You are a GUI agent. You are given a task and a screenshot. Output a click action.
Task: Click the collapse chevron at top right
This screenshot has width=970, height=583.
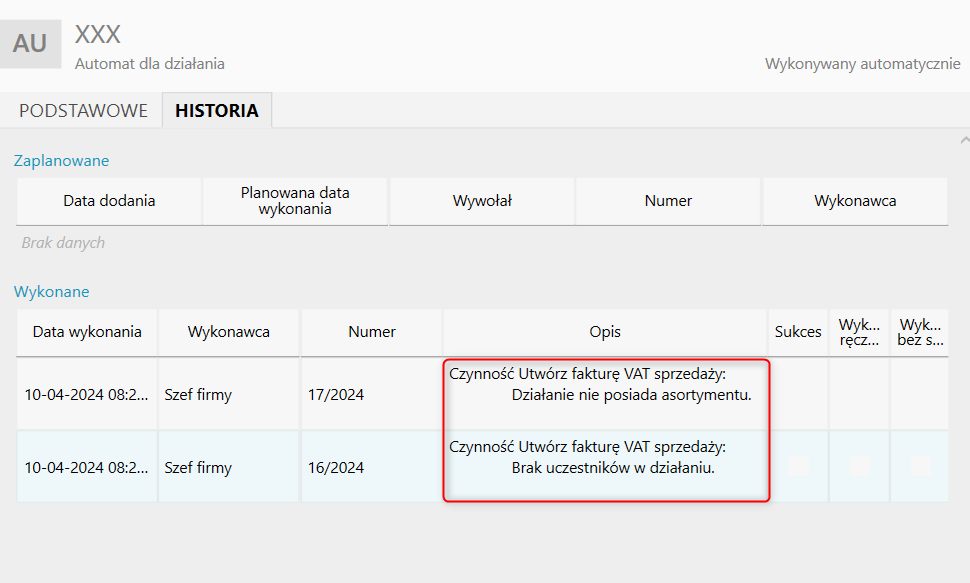963,140
